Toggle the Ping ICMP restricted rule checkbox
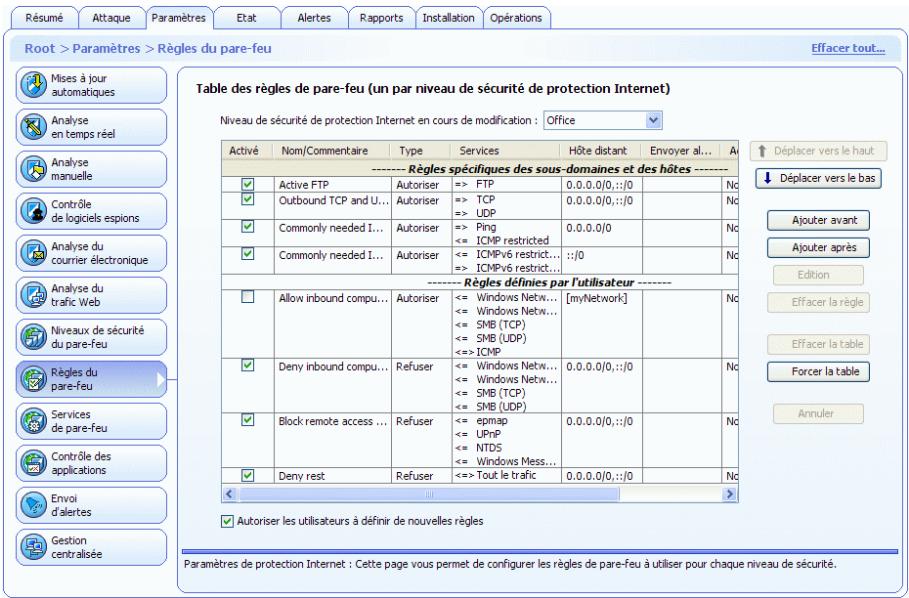909x598 pixels. coord(248,226)
